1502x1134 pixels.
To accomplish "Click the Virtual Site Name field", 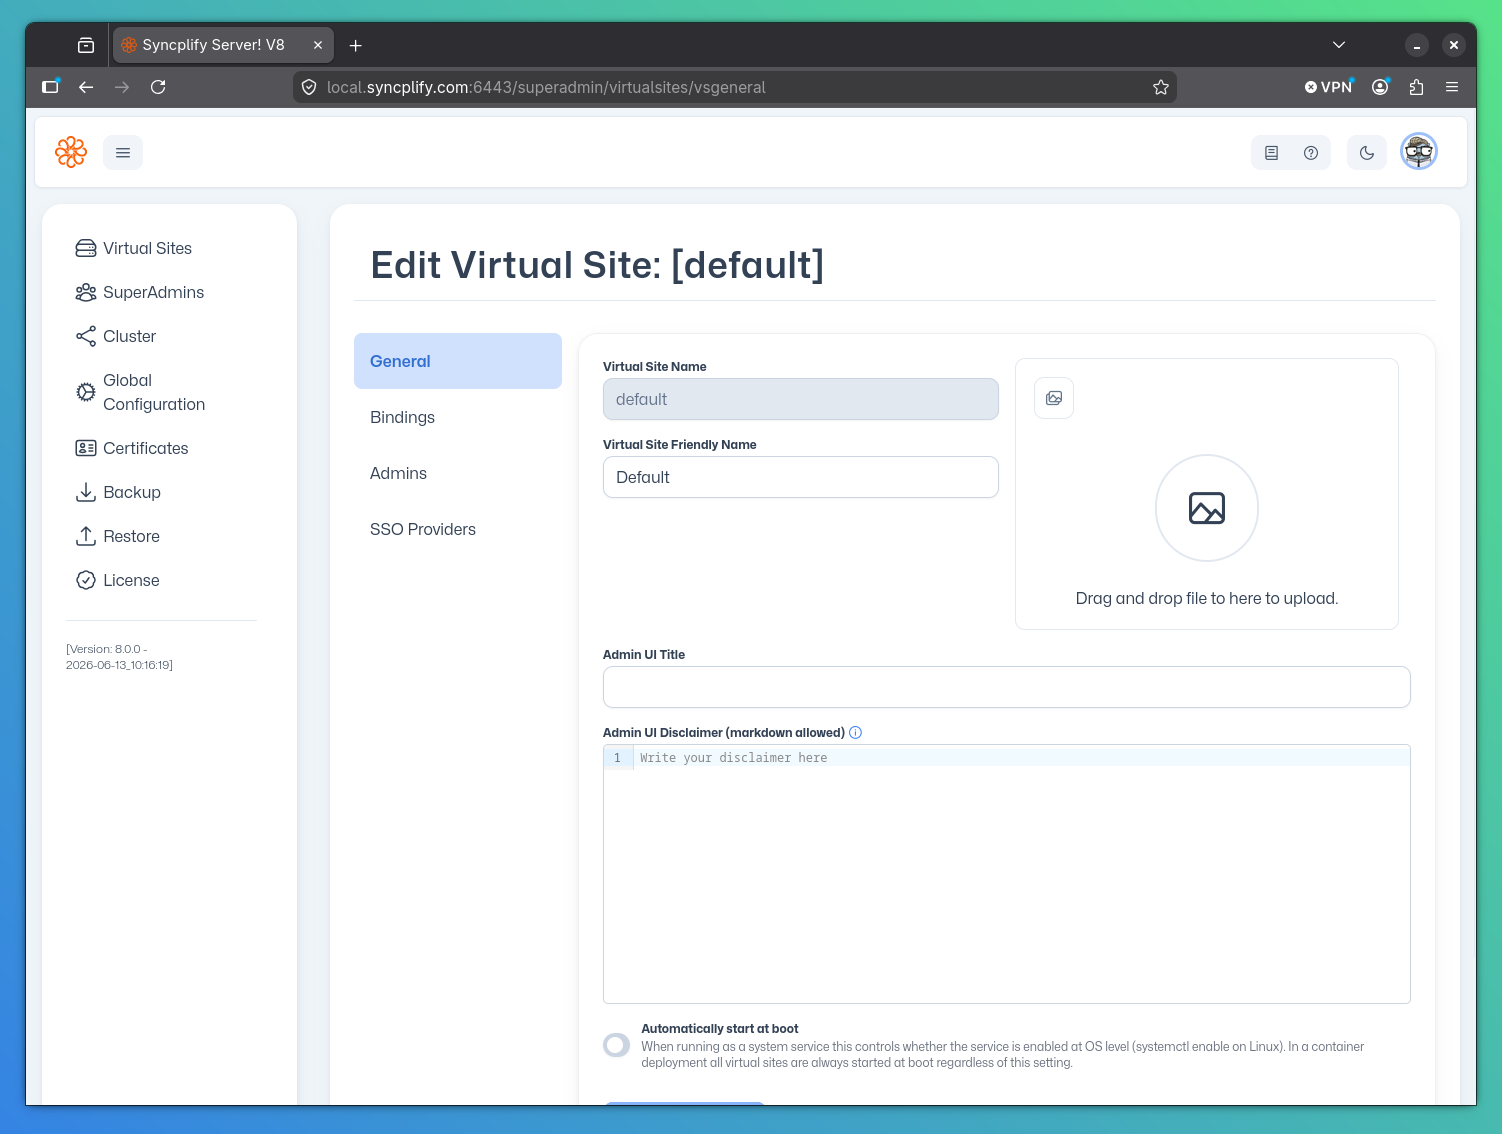I will point(801,399).
